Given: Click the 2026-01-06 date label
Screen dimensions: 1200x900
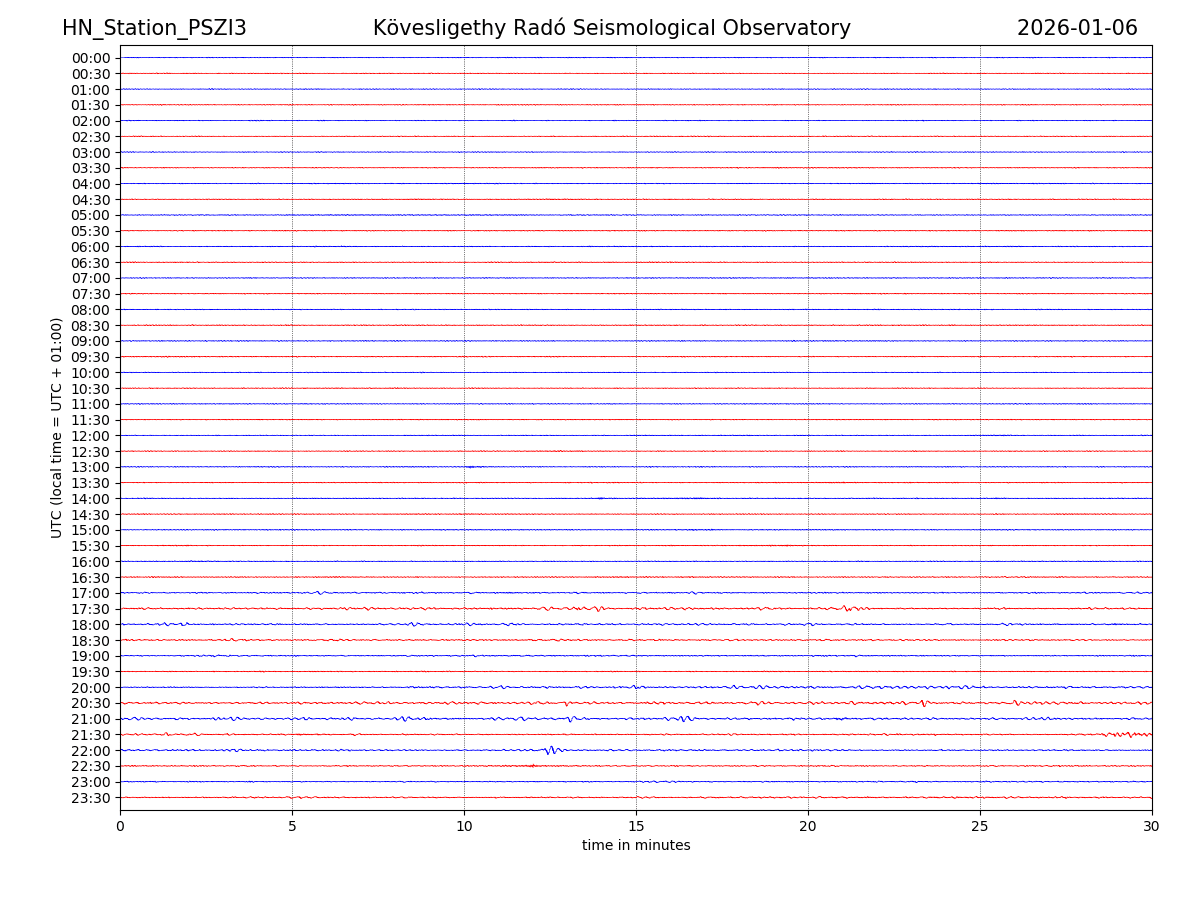Looking at the screenshot, I should pos(1076,28).
